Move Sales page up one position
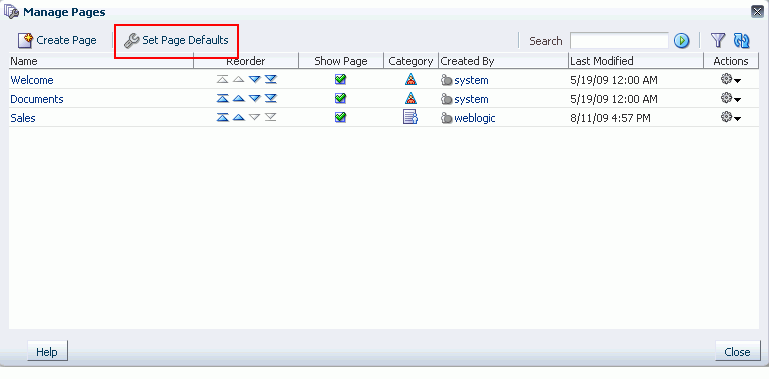The image size is (769, 379). [x=238, y=118]
